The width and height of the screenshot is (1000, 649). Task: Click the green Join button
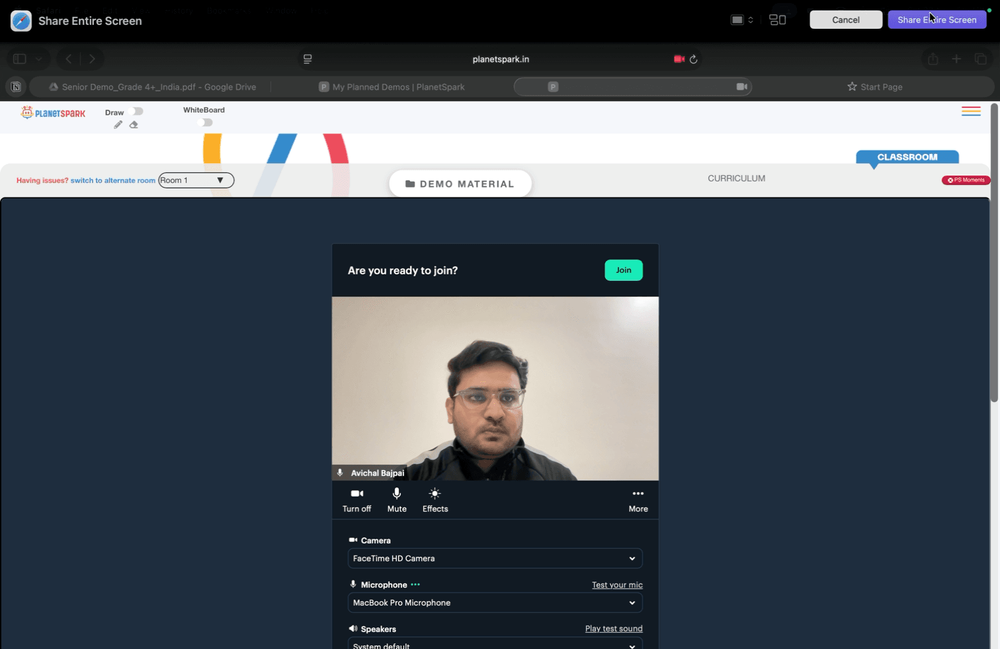click(x=623, y=270)
